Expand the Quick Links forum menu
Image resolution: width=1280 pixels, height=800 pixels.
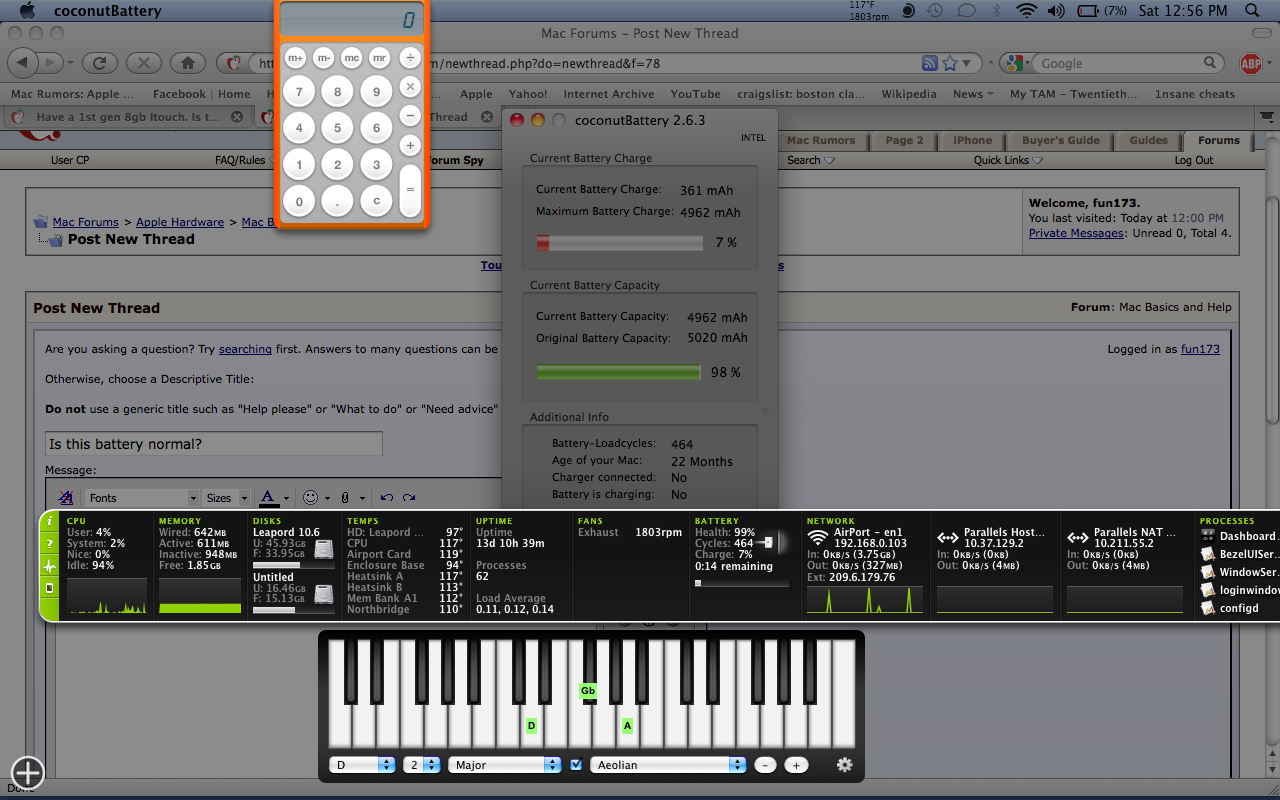click(1008, 160)
